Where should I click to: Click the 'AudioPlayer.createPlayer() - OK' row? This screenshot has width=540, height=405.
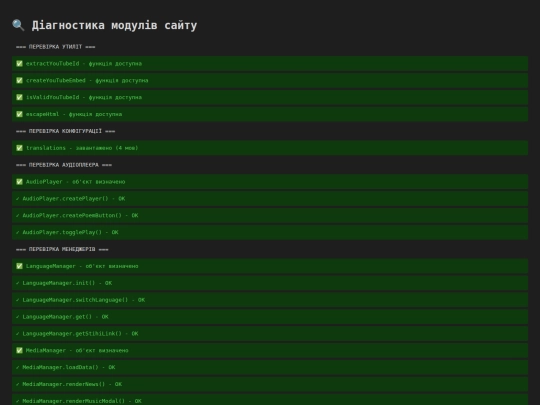point(270,198)
